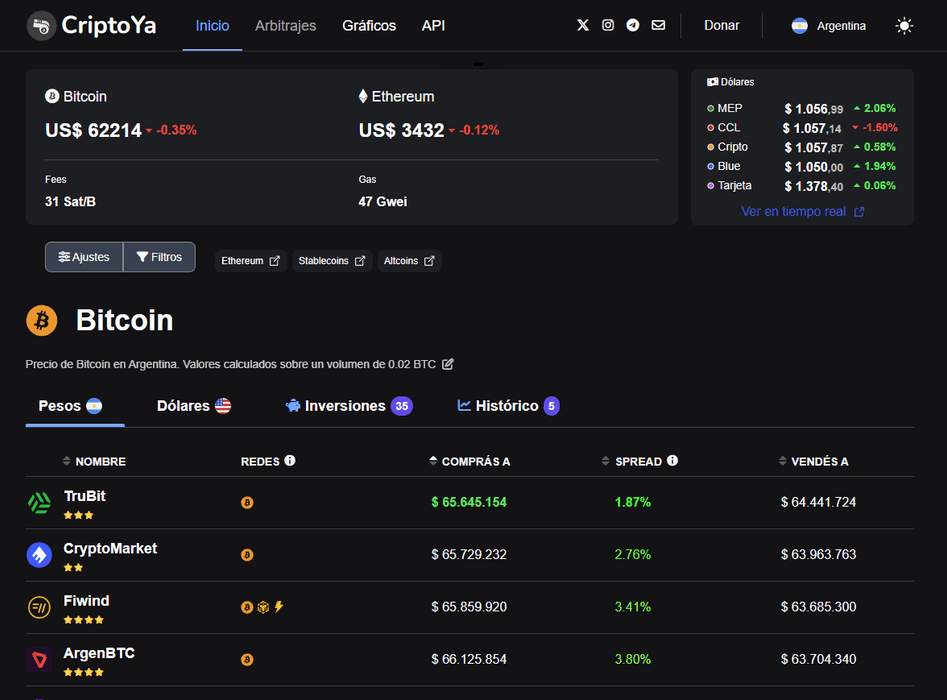Click the MEP dollar rate row
947x700 pixels.
point(801,109)
